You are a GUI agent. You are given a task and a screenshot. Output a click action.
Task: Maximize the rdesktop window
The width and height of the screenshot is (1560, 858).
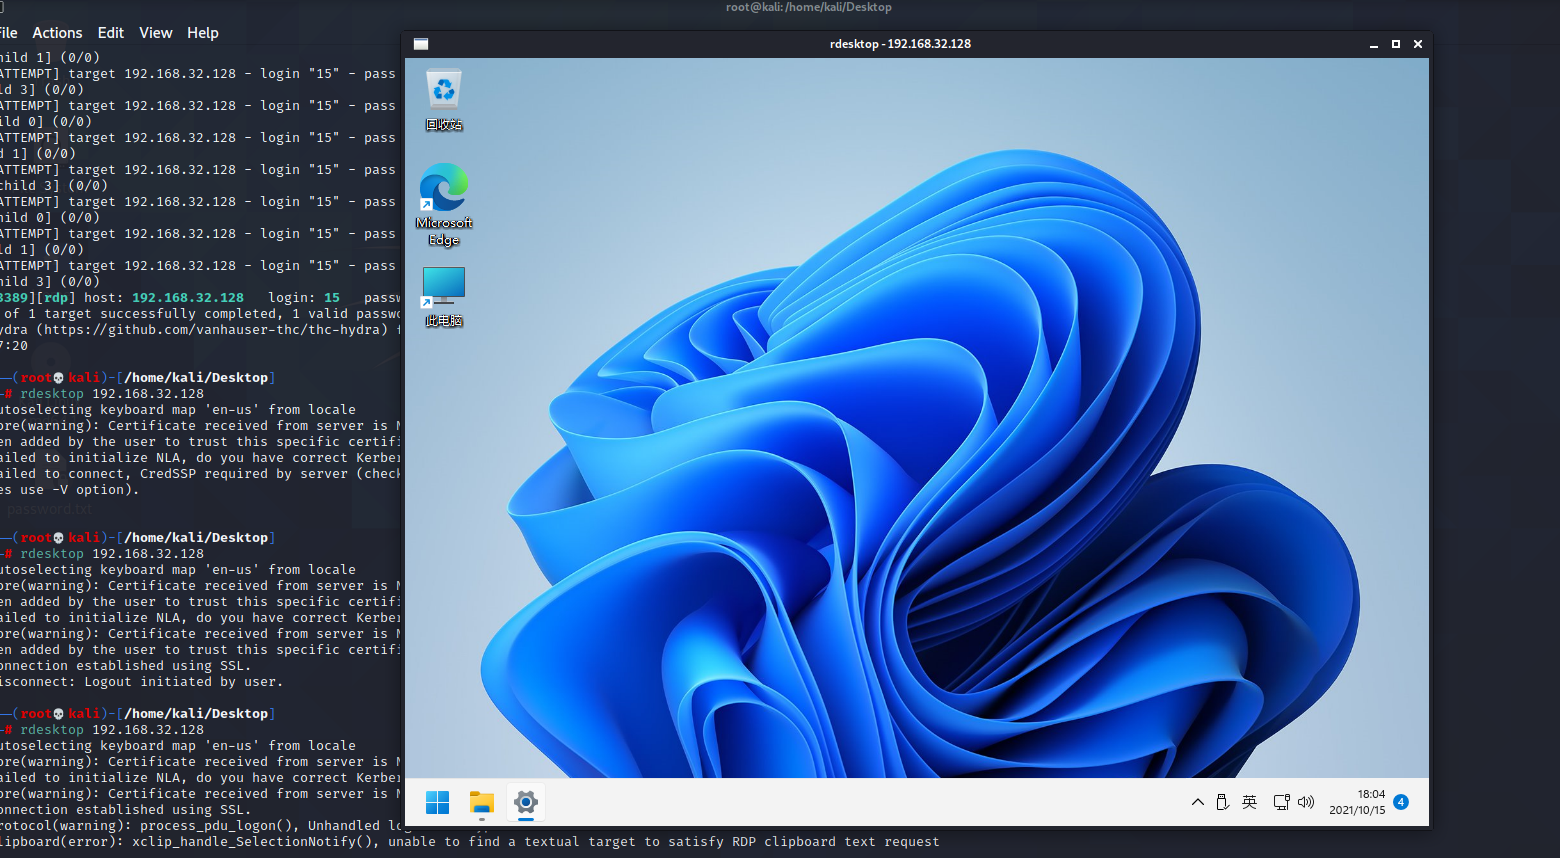tap(1396, 44)
